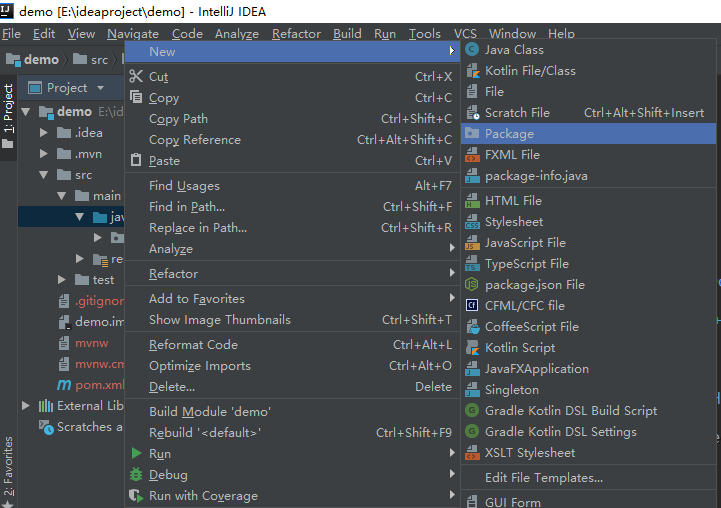Open Add to Favorites submenu

click(292, 299)
